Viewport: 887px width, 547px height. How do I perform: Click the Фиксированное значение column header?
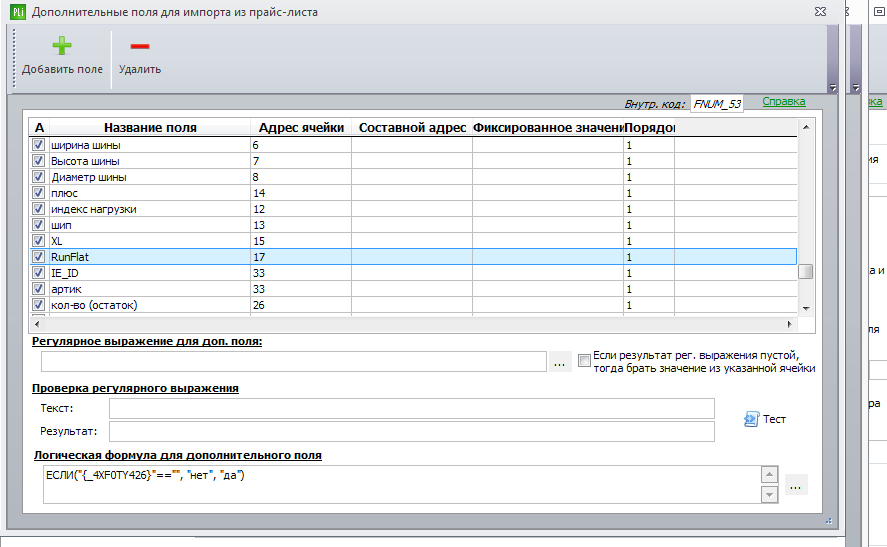pyautogui.click(x=548, y=128)
